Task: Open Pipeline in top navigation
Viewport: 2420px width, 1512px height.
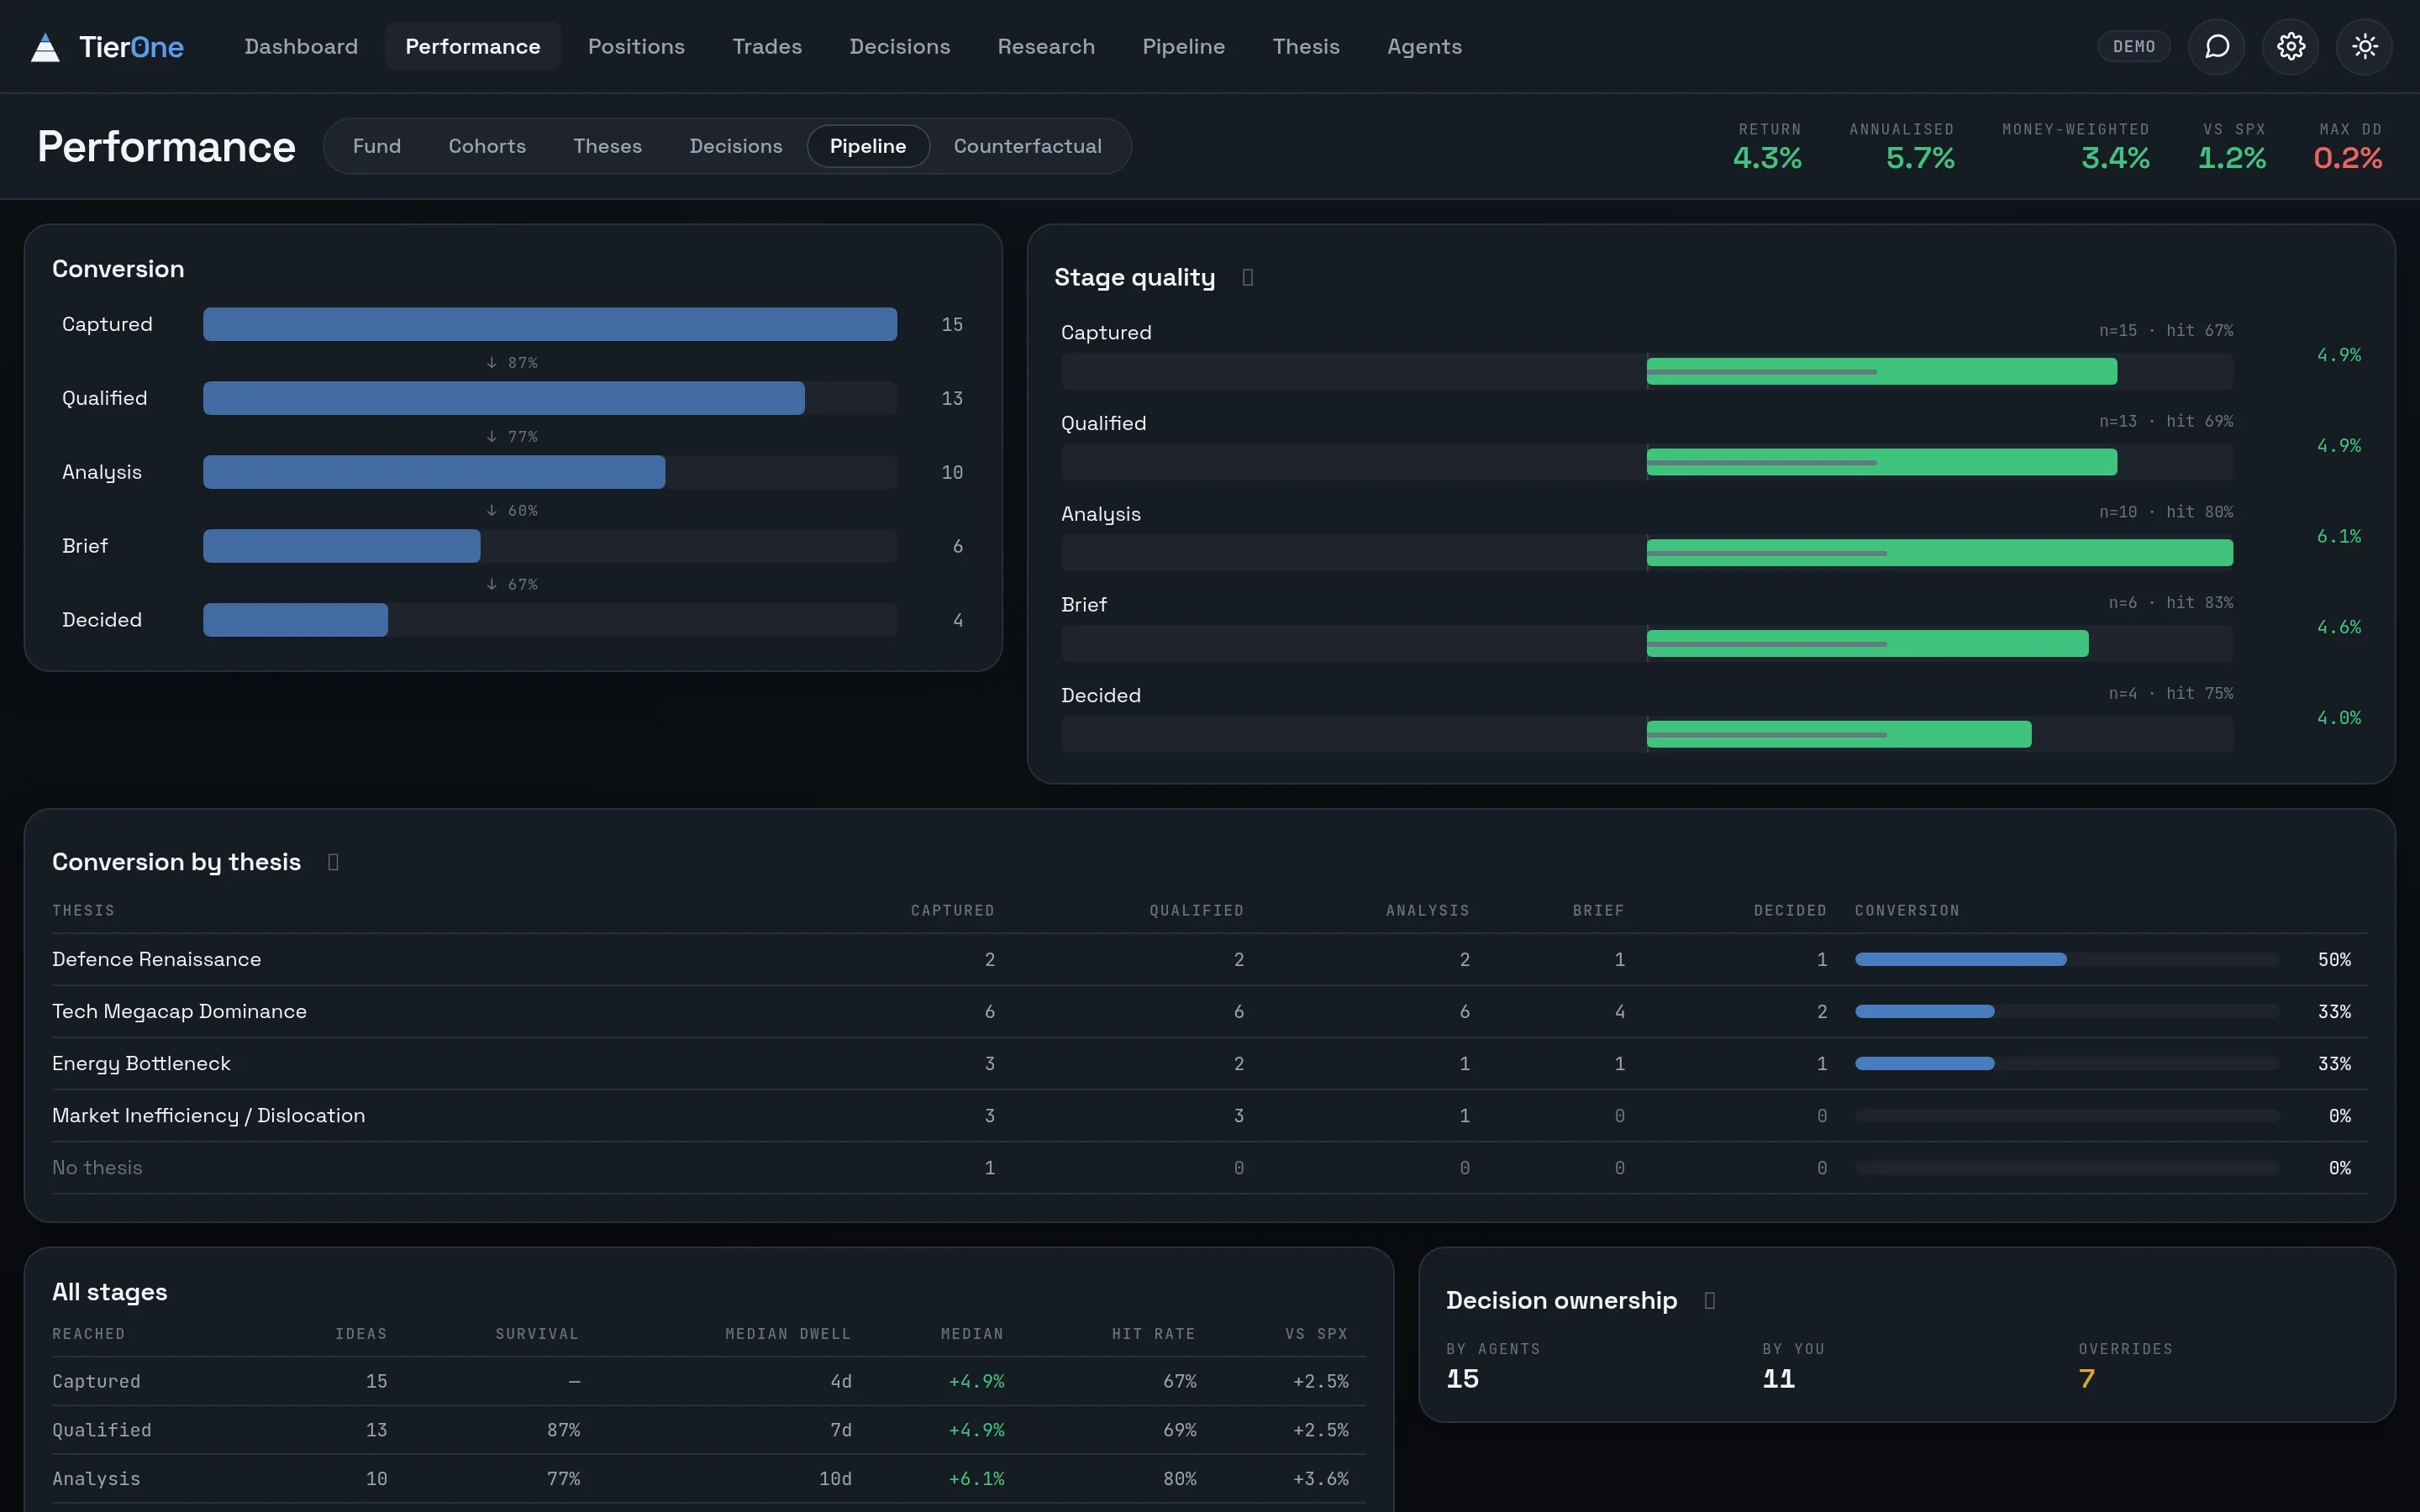Action: [x=1183, y=47]
